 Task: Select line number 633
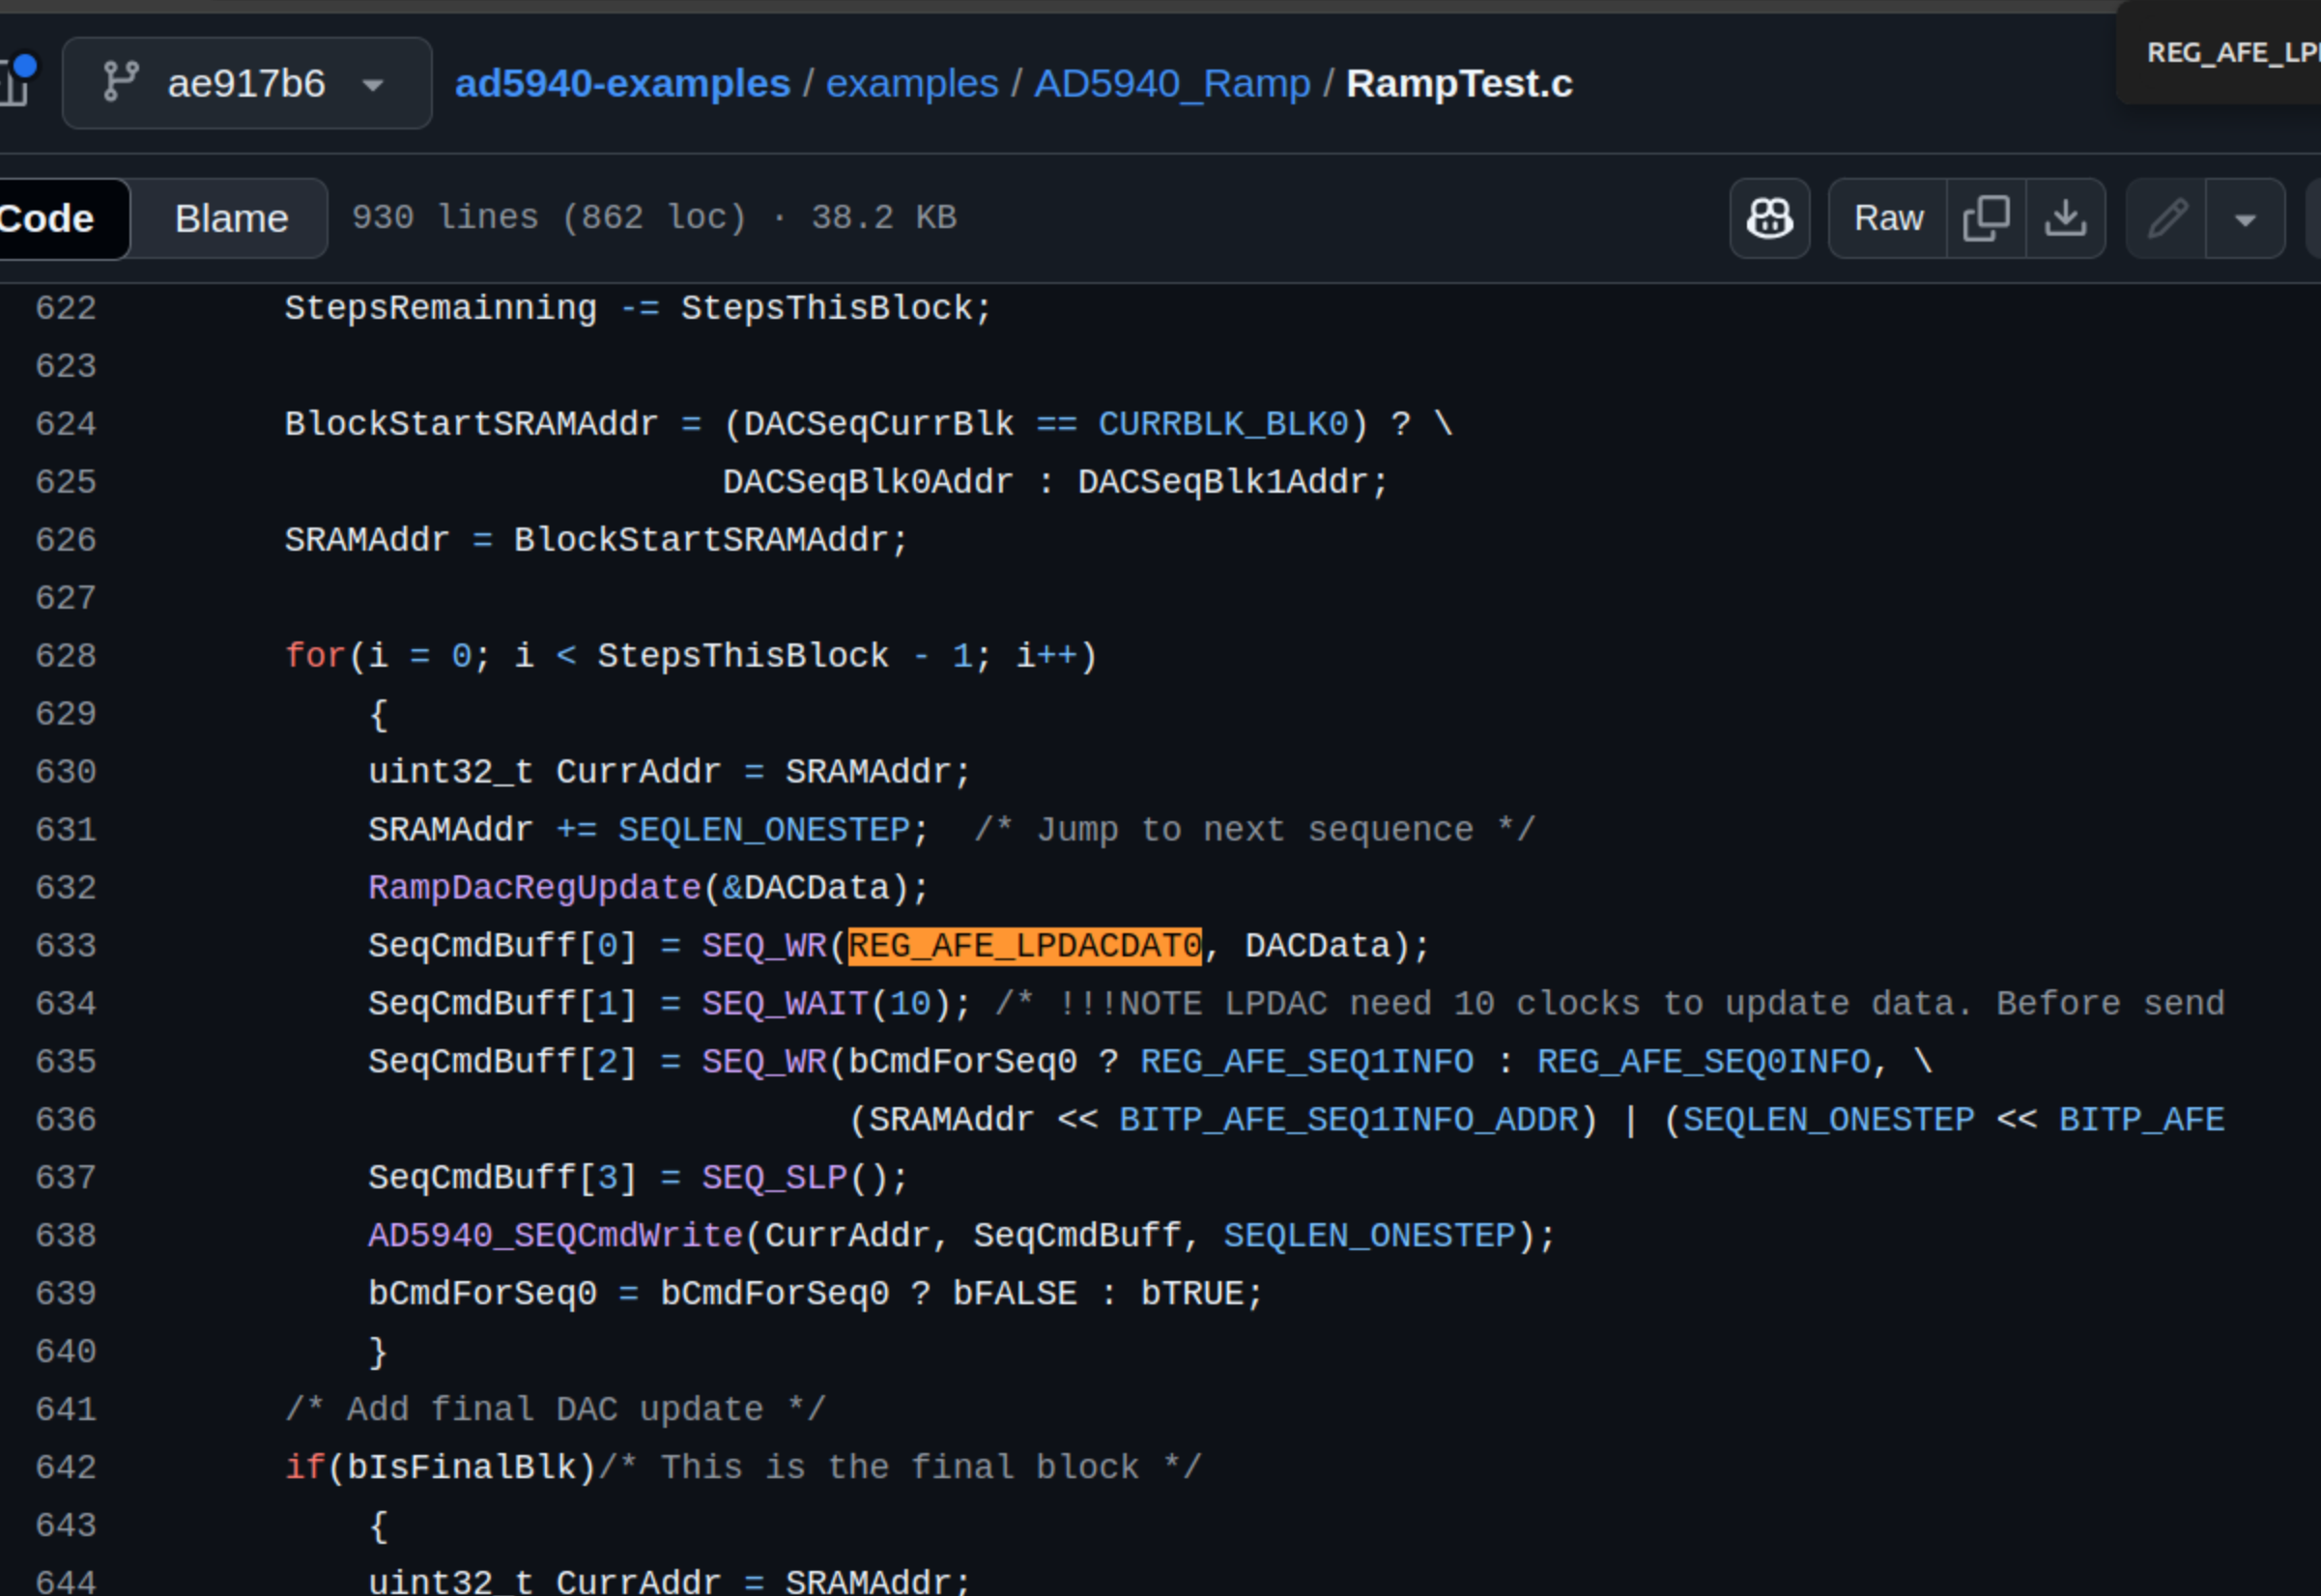click(x=66, y=946)
